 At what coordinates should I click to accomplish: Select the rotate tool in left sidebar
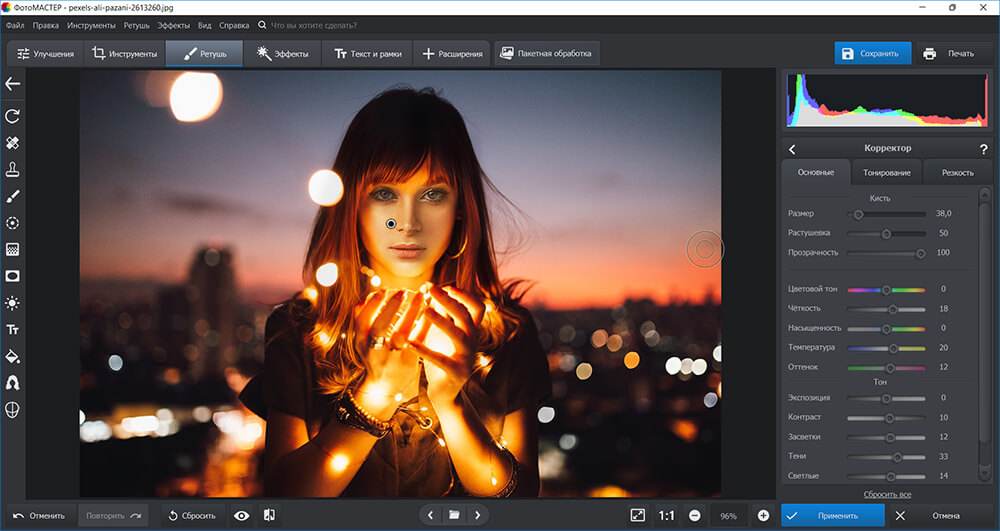pyautogui.click(x=12, y=116)
